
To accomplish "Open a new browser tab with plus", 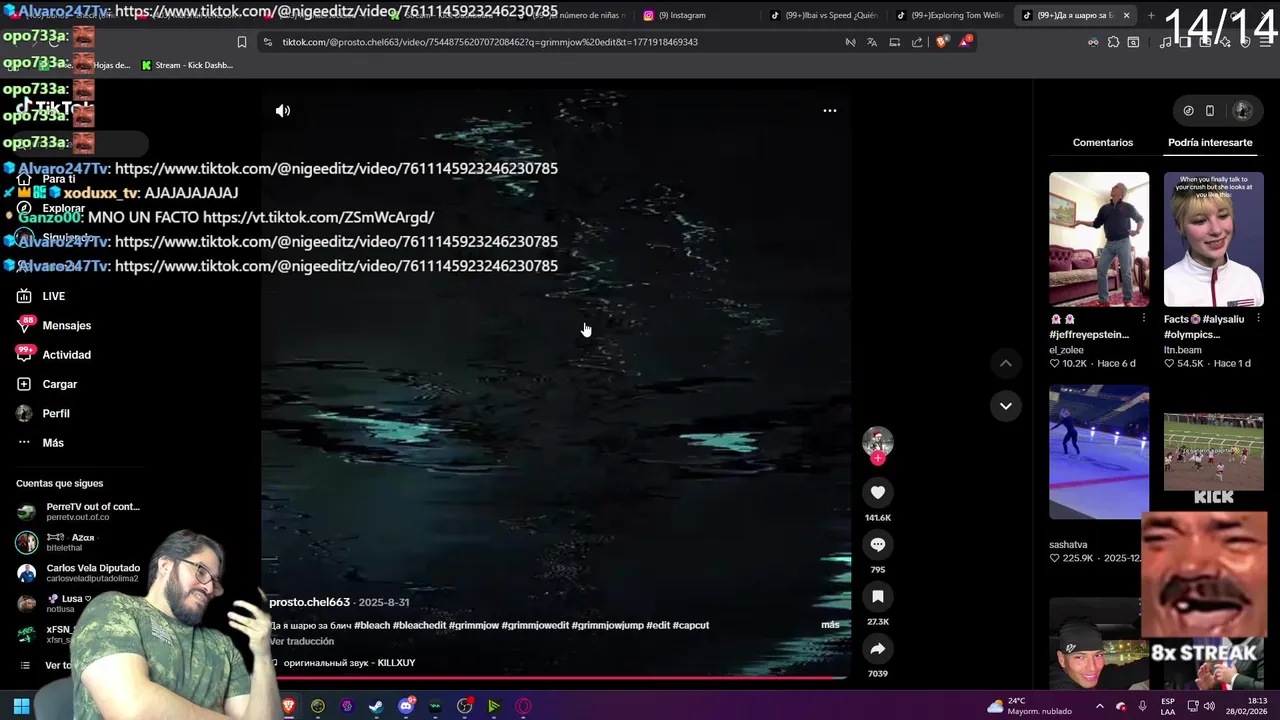I will click(1150, 15).
